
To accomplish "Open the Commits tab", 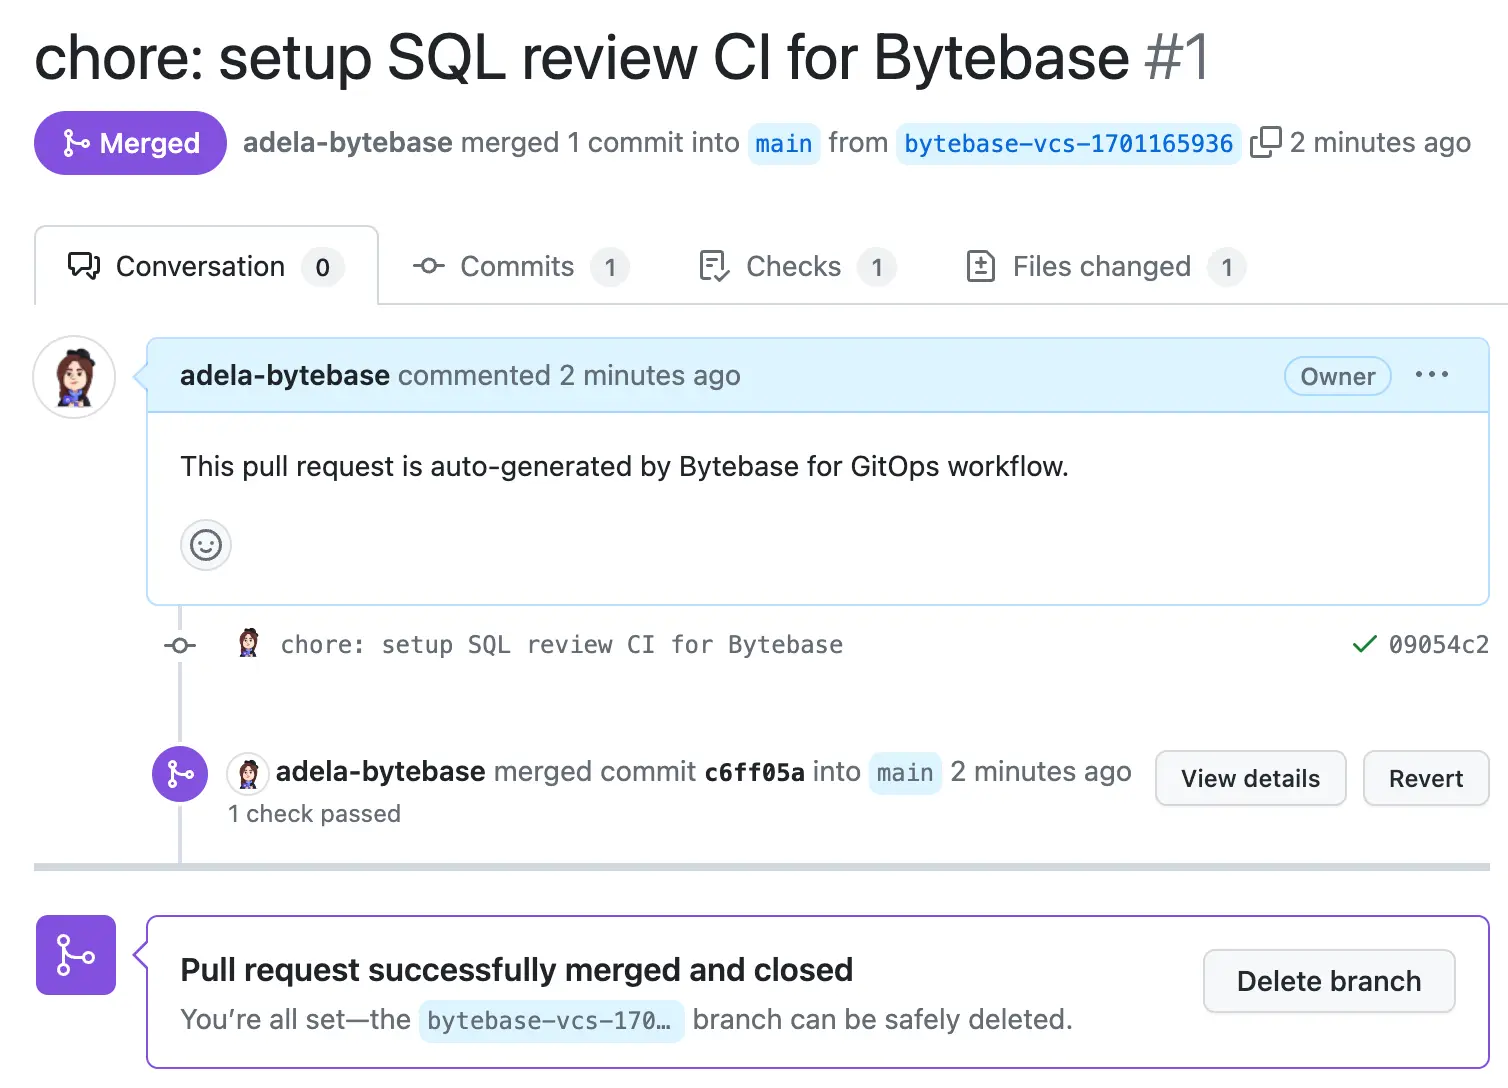I will point(520,267).
